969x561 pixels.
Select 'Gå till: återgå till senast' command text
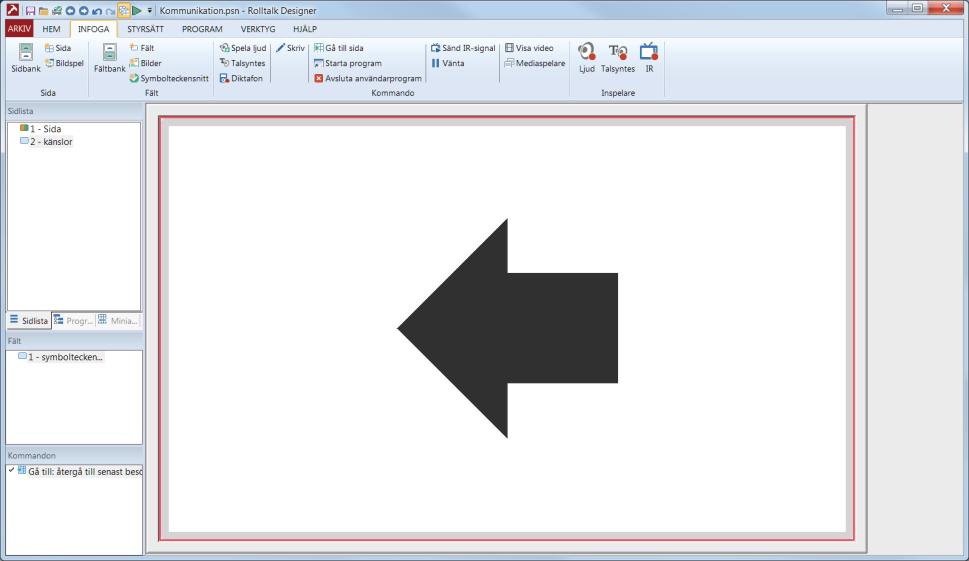(x=85, y=471)
